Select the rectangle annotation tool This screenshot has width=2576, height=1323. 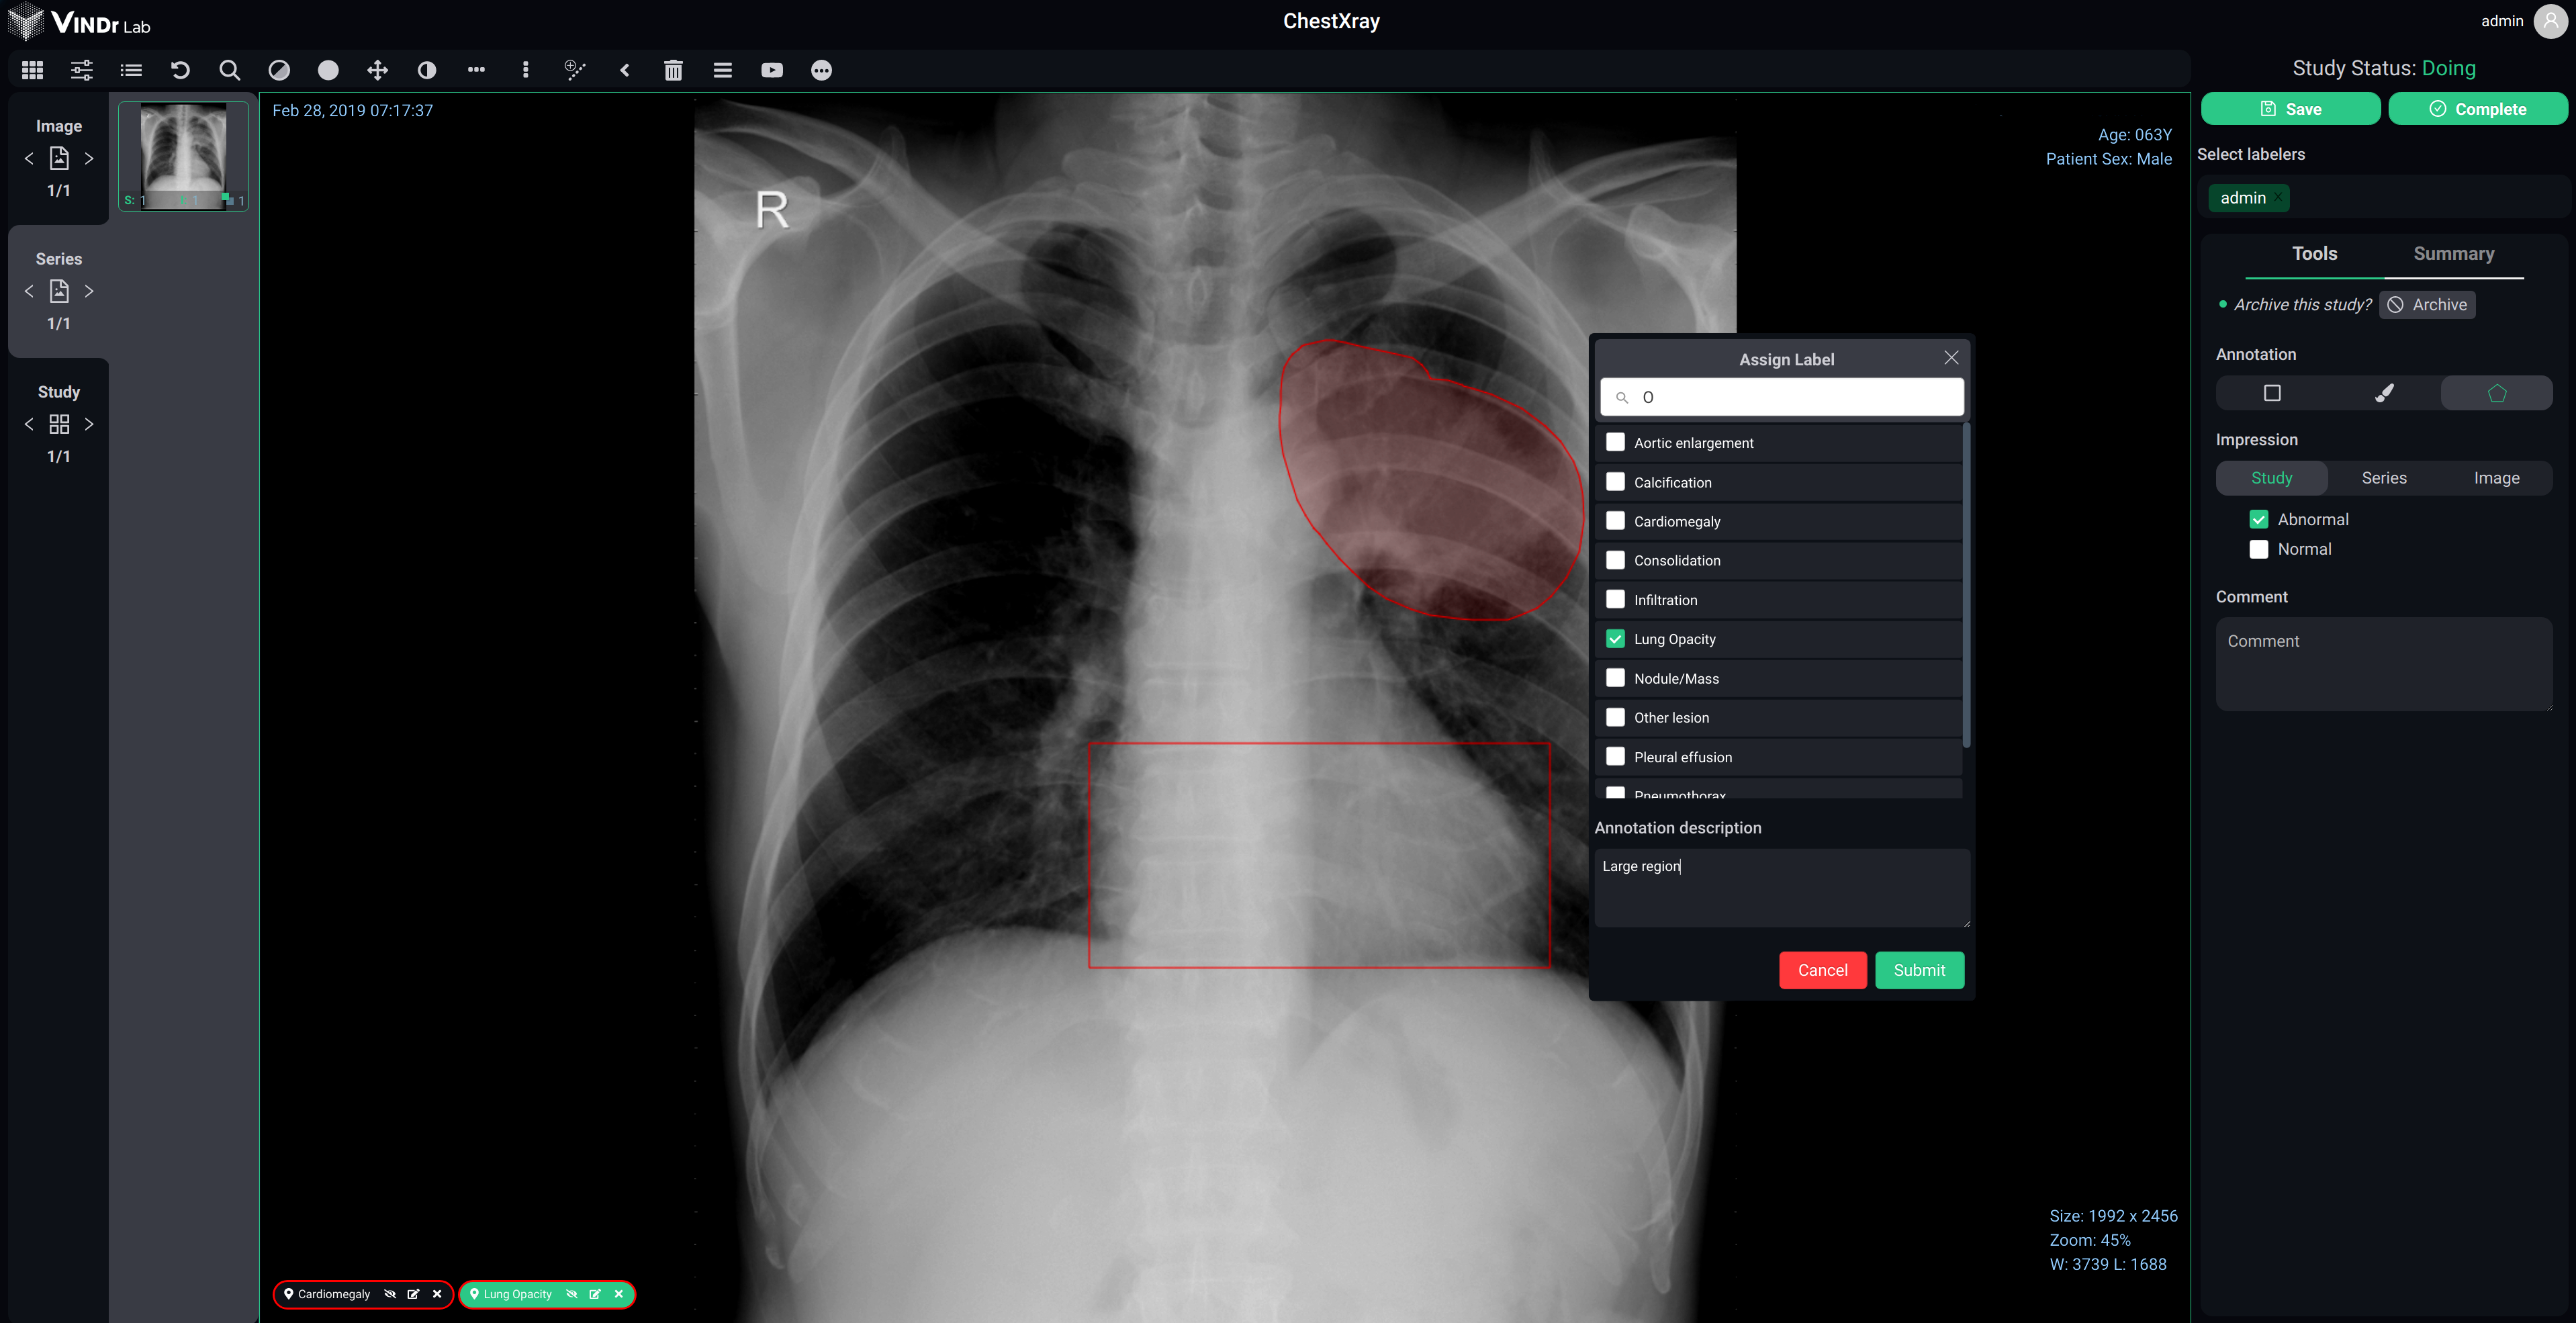coord(2272,393)
